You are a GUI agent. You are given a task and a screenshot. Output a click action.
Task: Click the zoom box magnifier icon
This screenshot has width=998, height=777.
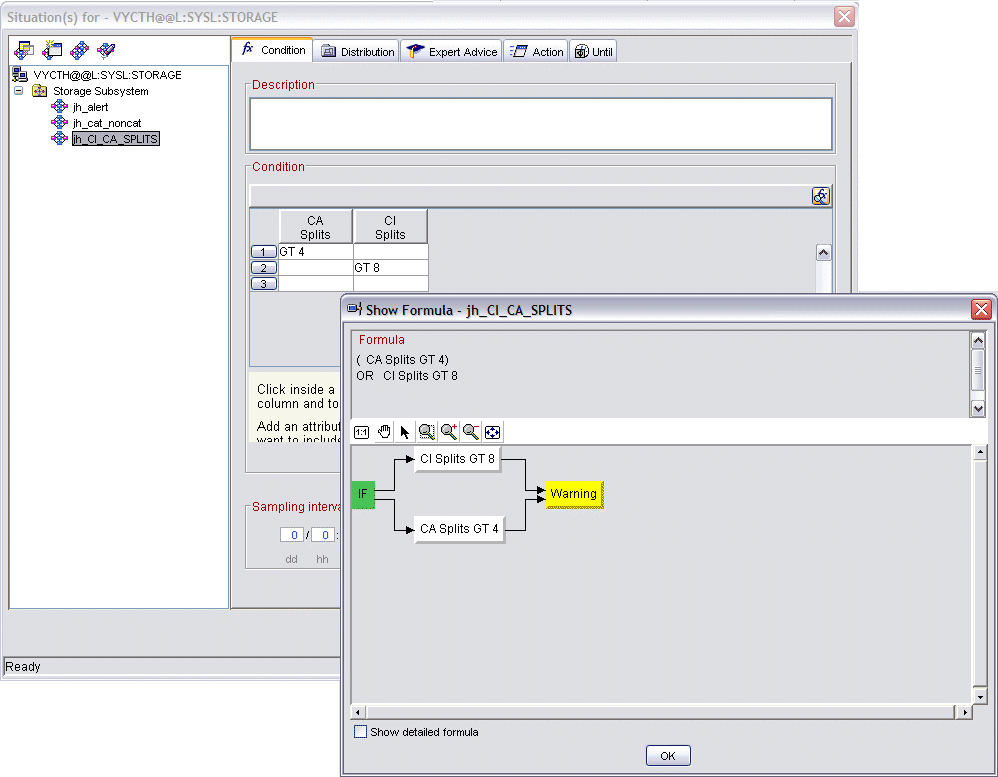(427, 432)
